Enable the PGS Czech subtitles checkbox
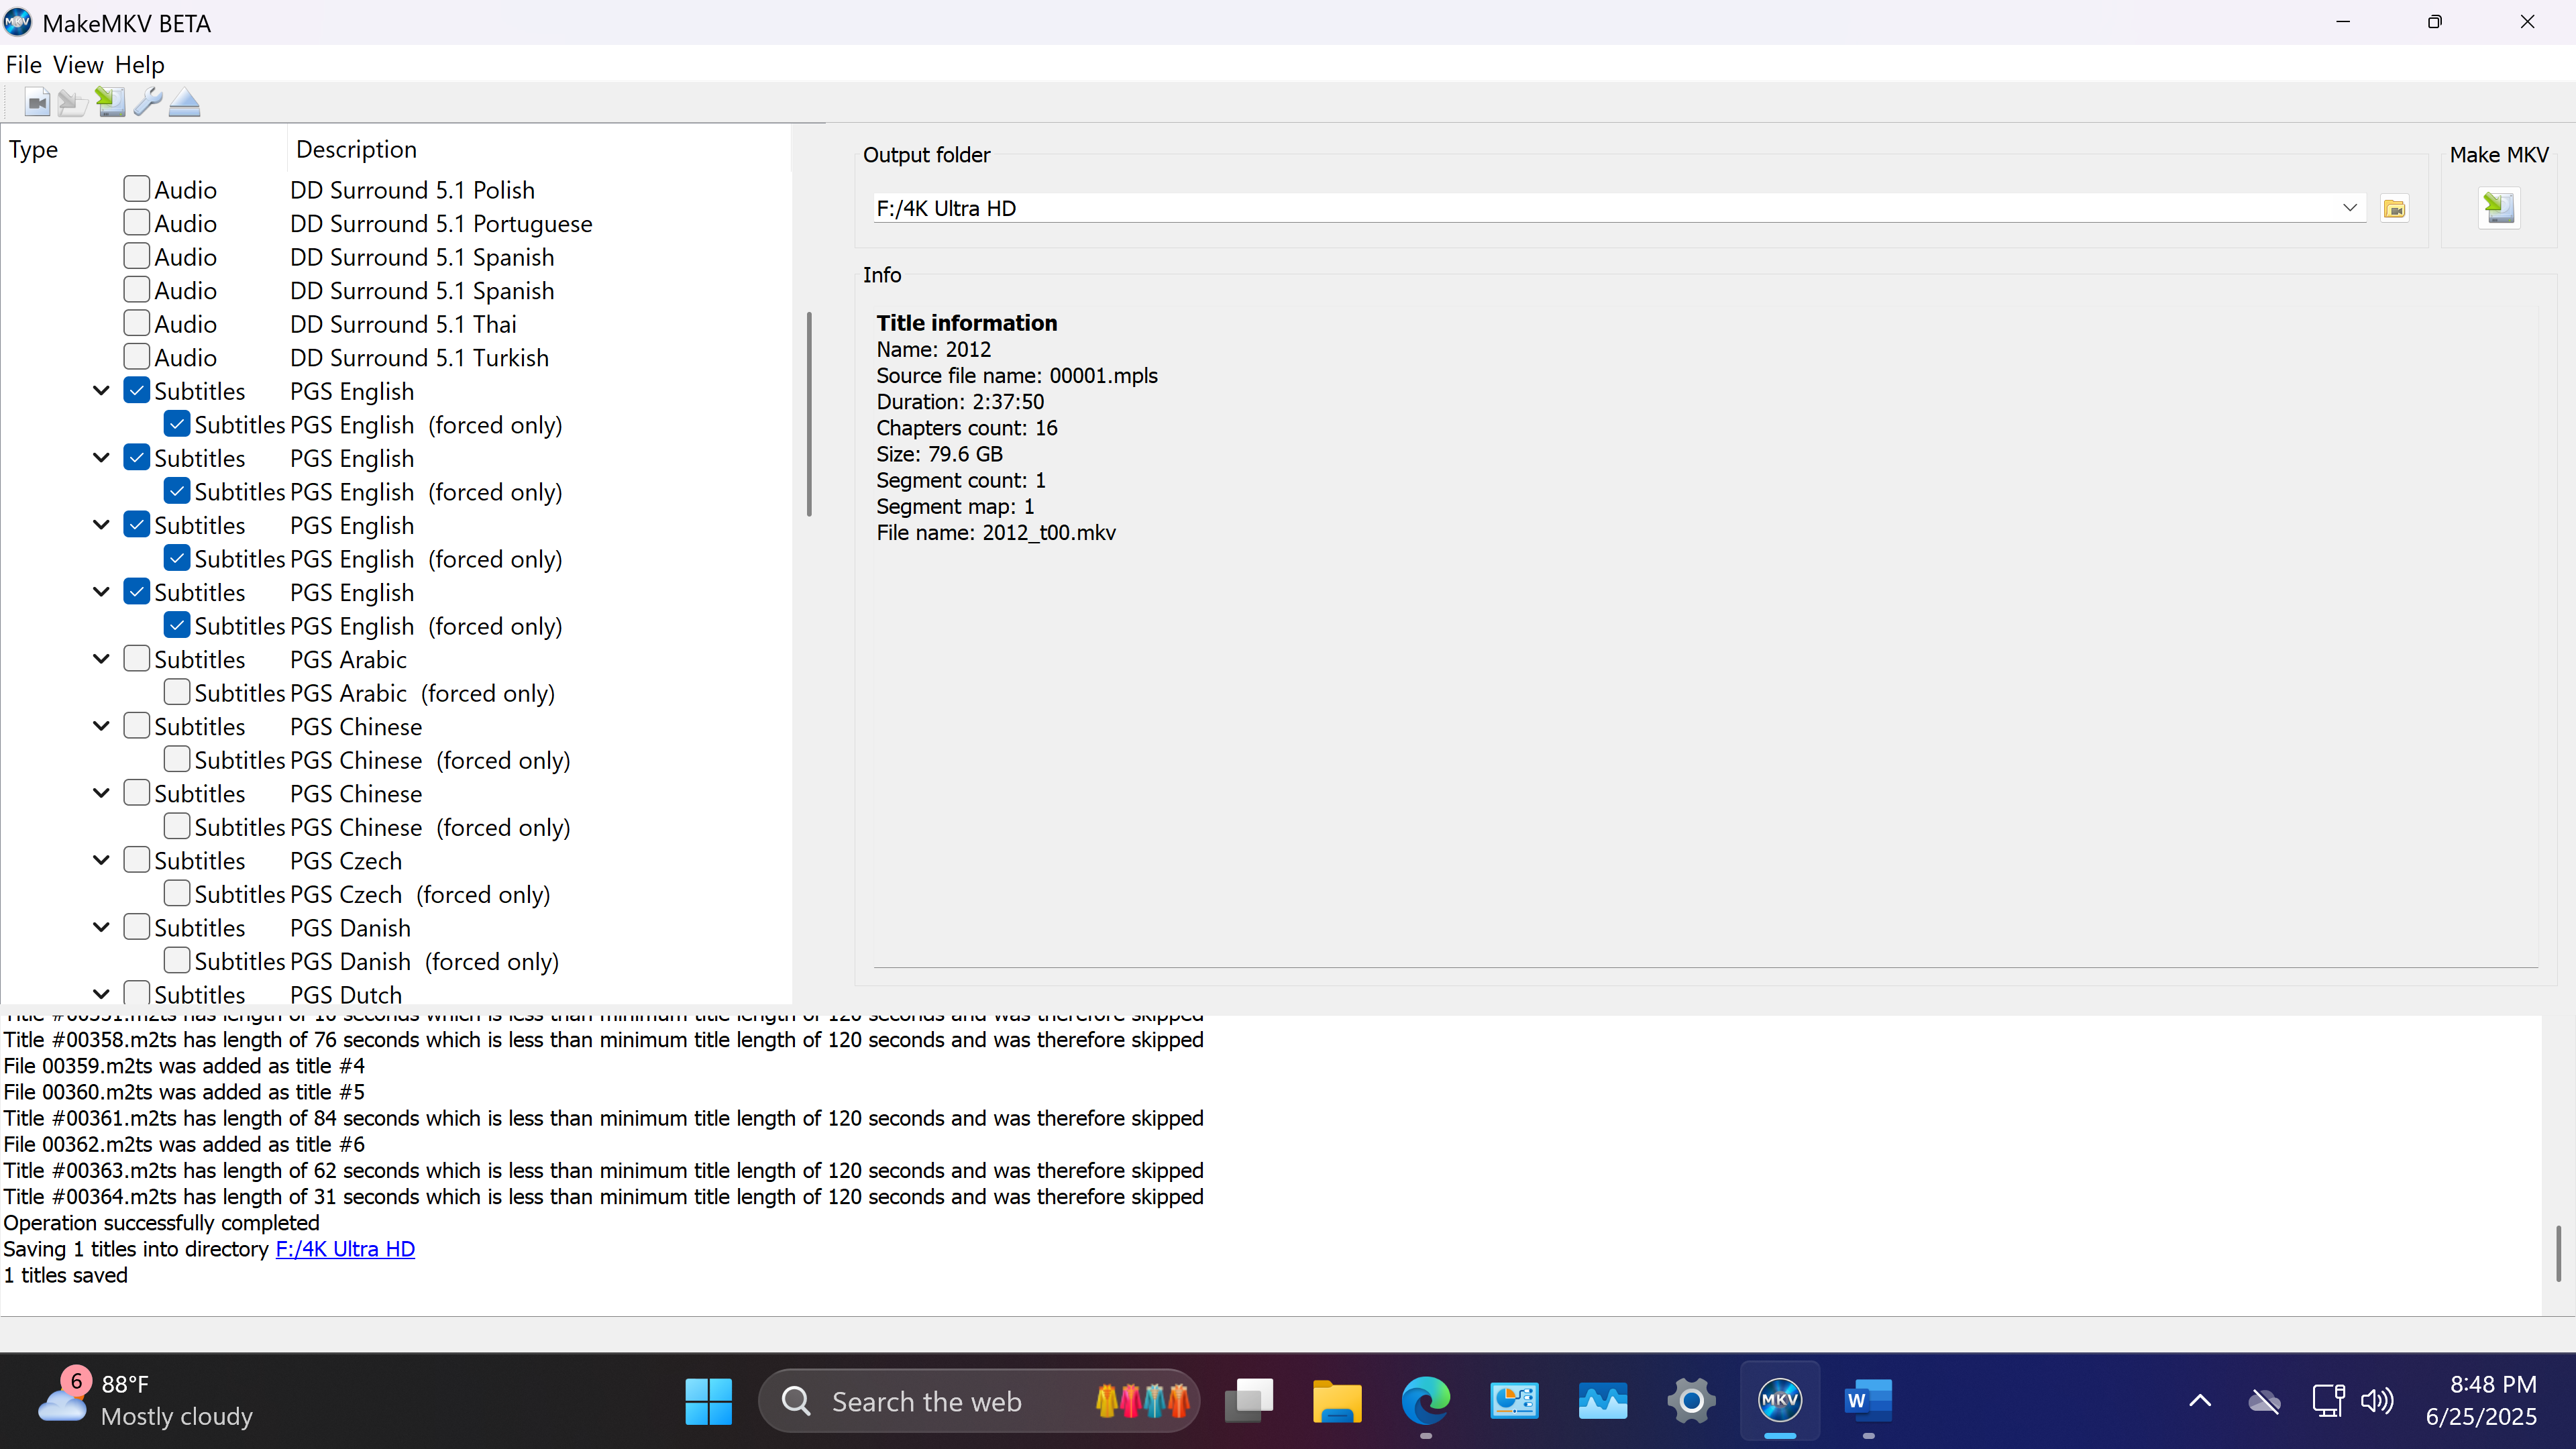Screen dimensions: 2576x1449 point(137,859)
